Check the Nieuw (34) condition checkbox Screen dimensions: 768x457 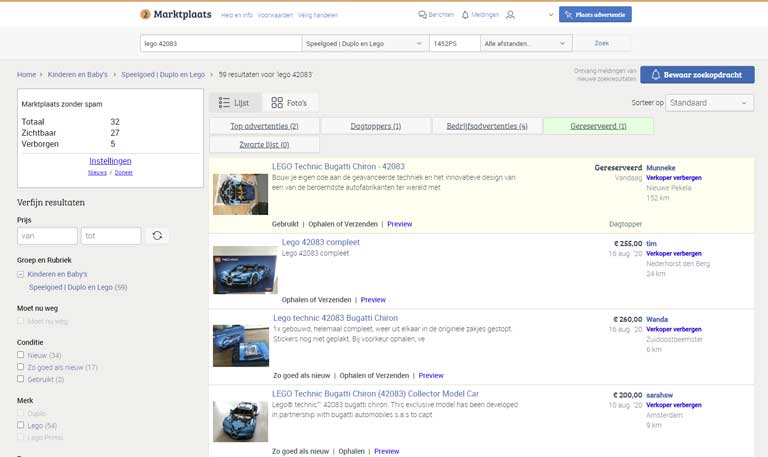coord(21,355)
